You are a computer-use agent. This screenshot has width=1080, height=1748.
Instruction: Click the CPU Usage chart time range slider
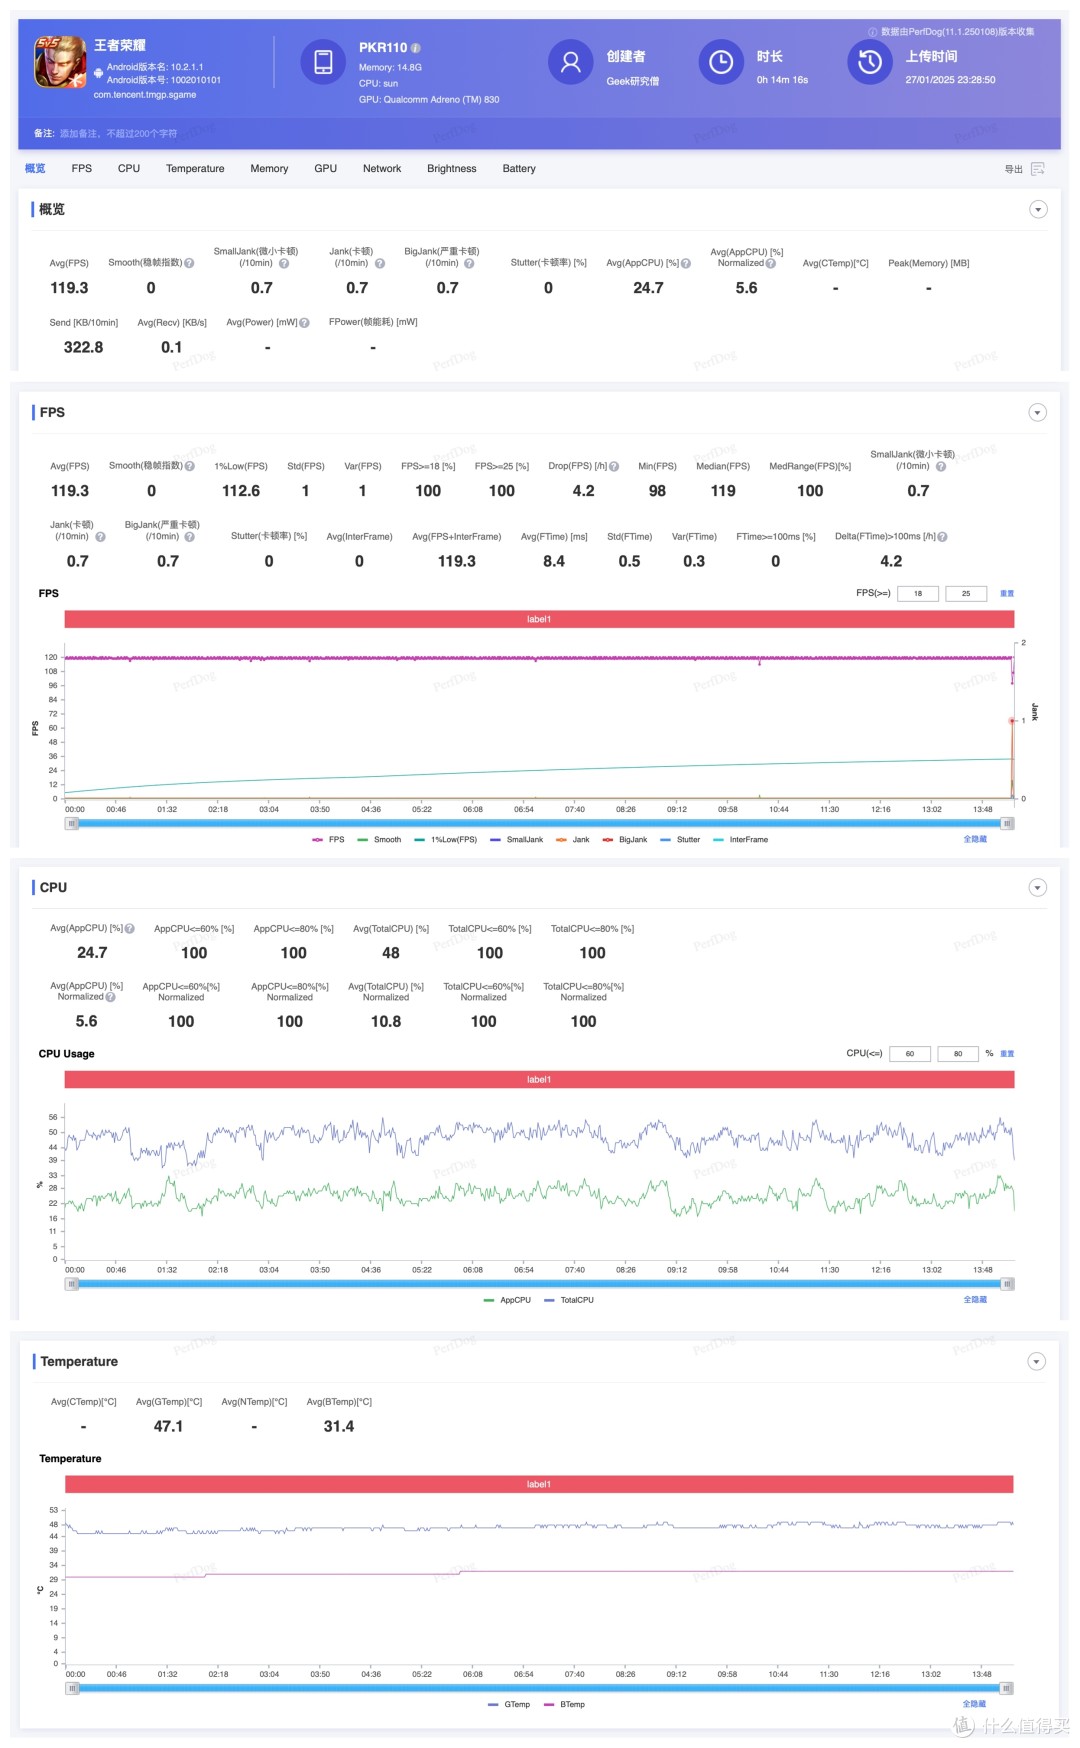pyautogui.click(x=540, y=1284)
